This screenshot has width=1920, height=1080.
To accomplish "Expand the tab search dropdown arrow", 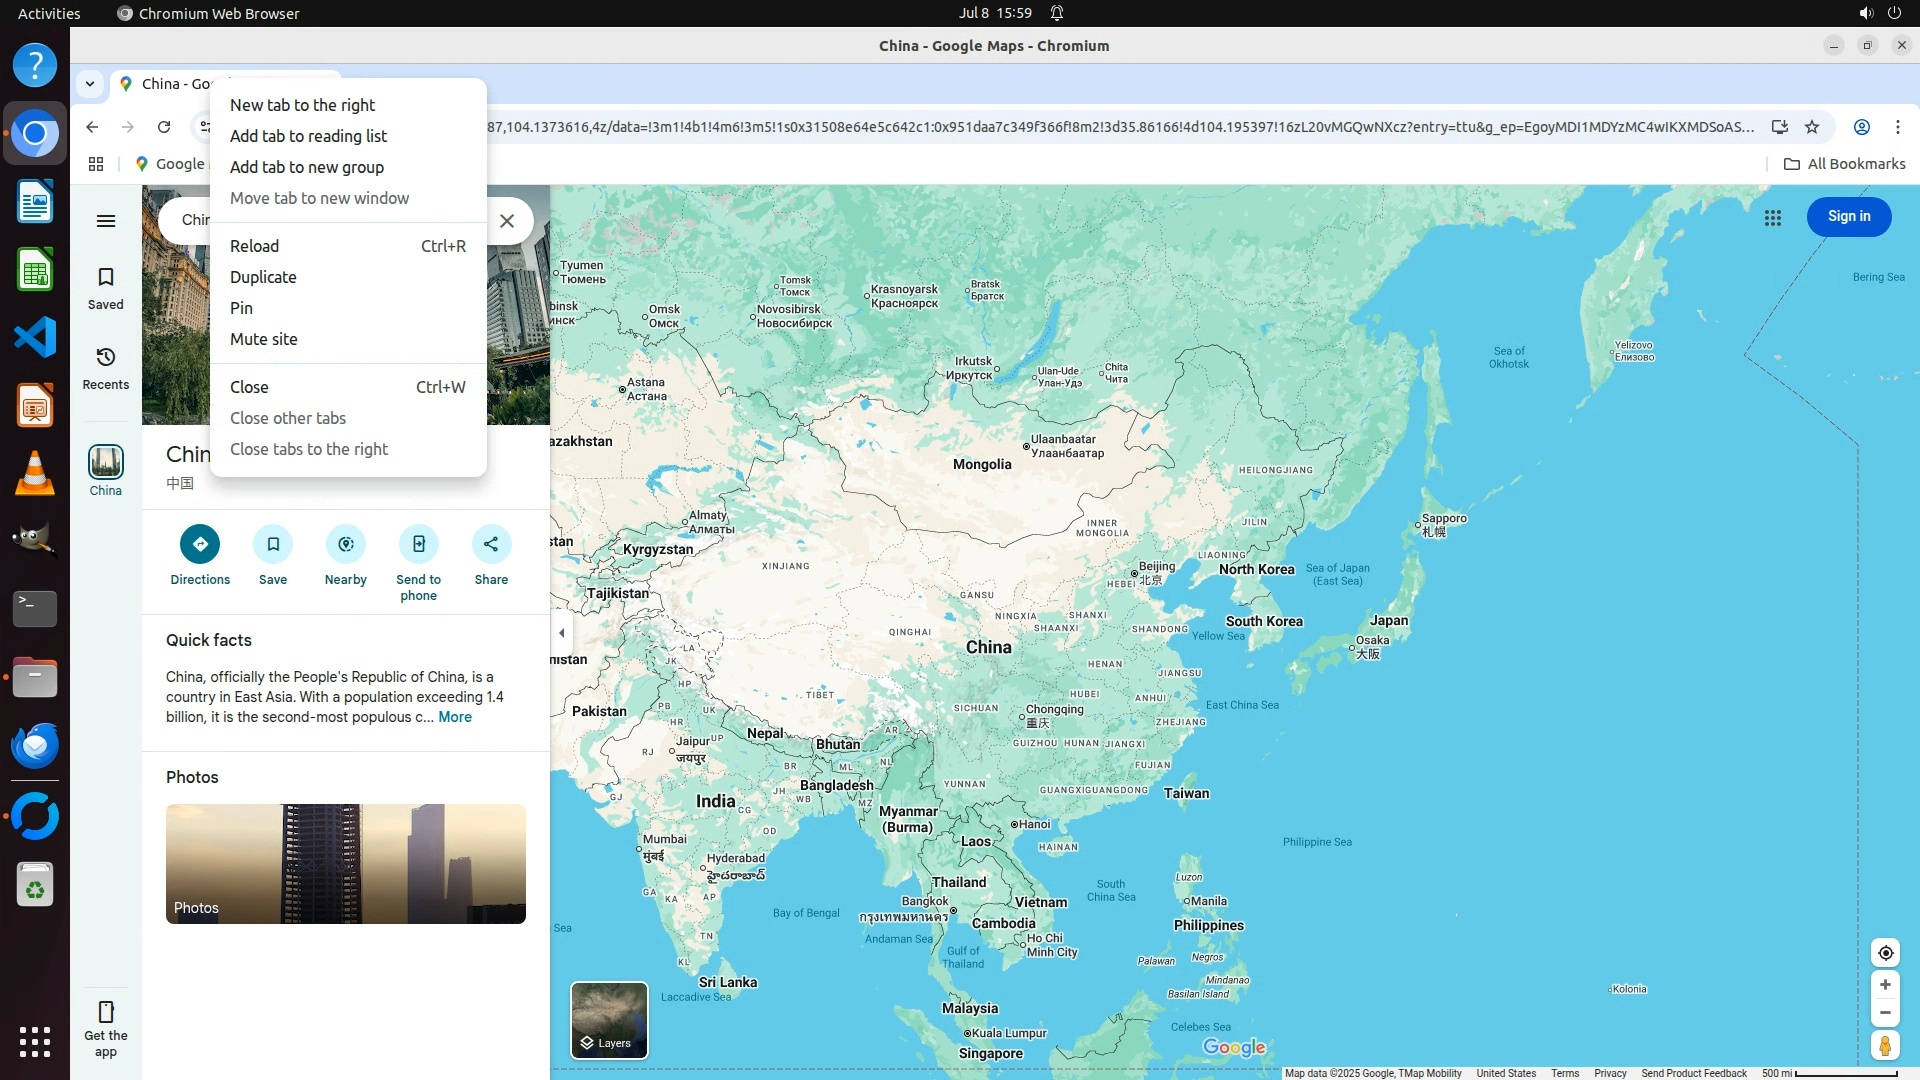I will coord(90,84).
